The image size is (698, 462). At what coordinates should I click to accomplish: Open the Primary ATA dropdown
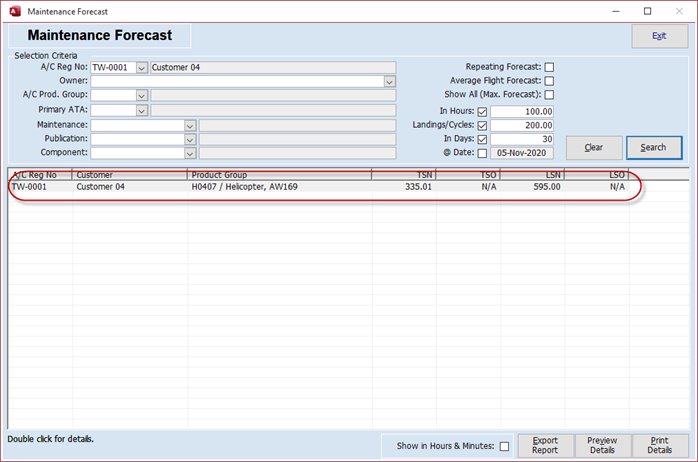pyautogui.click(x=141, y=110)
